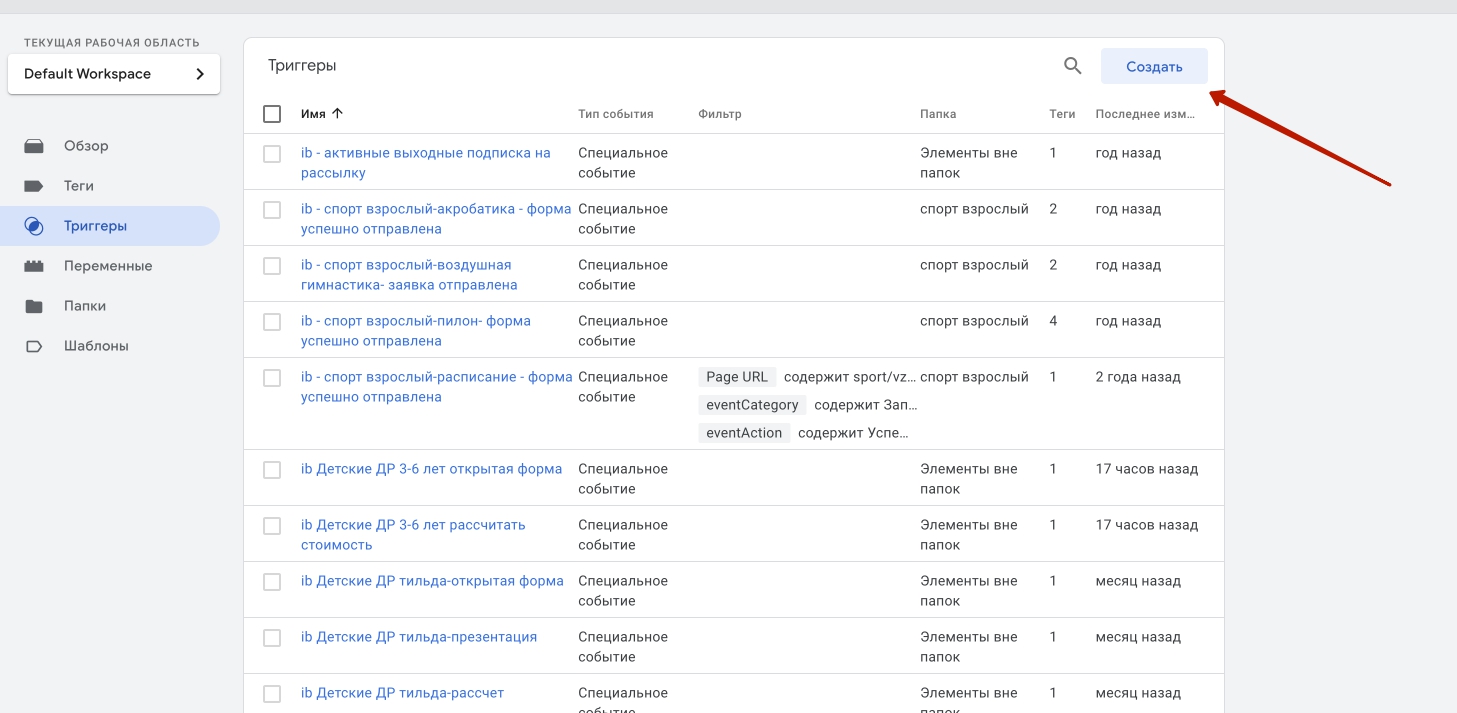The width and height of the screenshot is (1457, 713).
Task: Toggle the select-all checkbox in table header
Action: click(x=272, y=114)
